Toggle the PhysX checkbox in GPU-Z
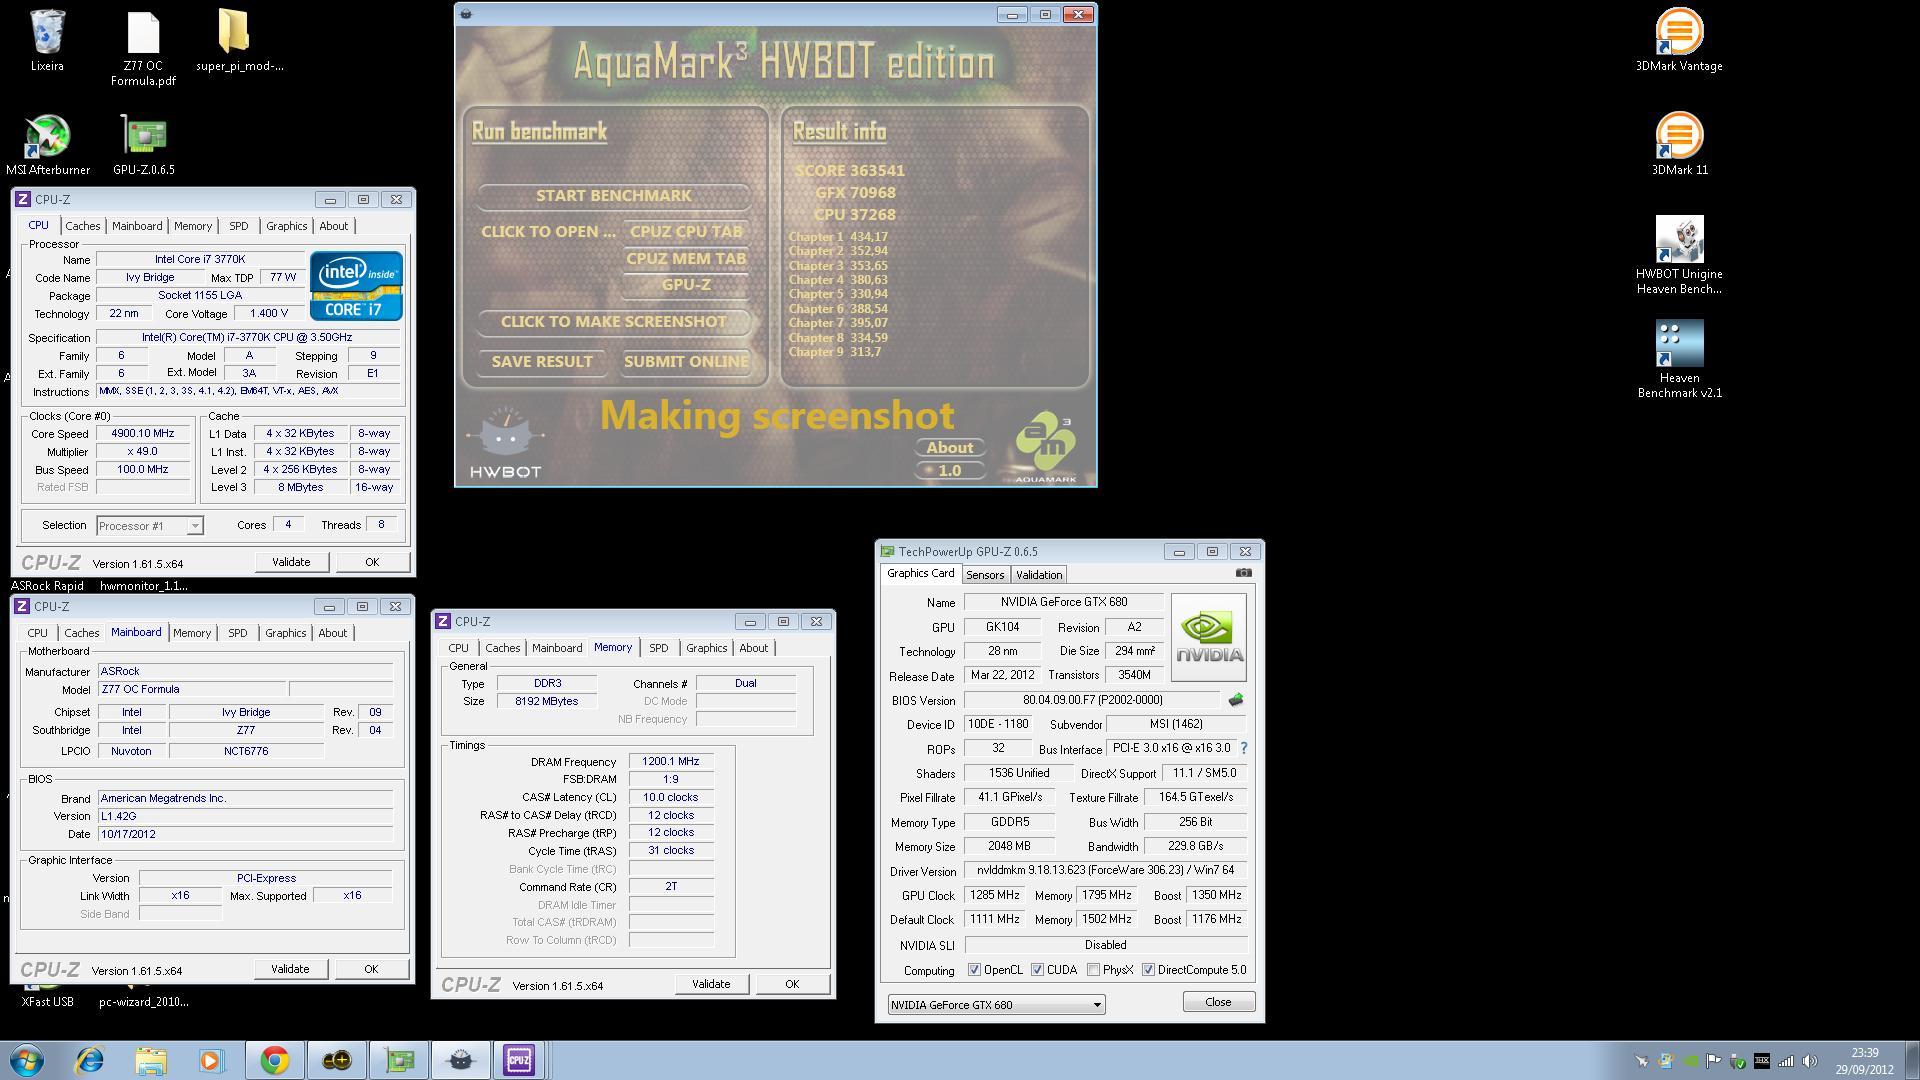 1093,970
